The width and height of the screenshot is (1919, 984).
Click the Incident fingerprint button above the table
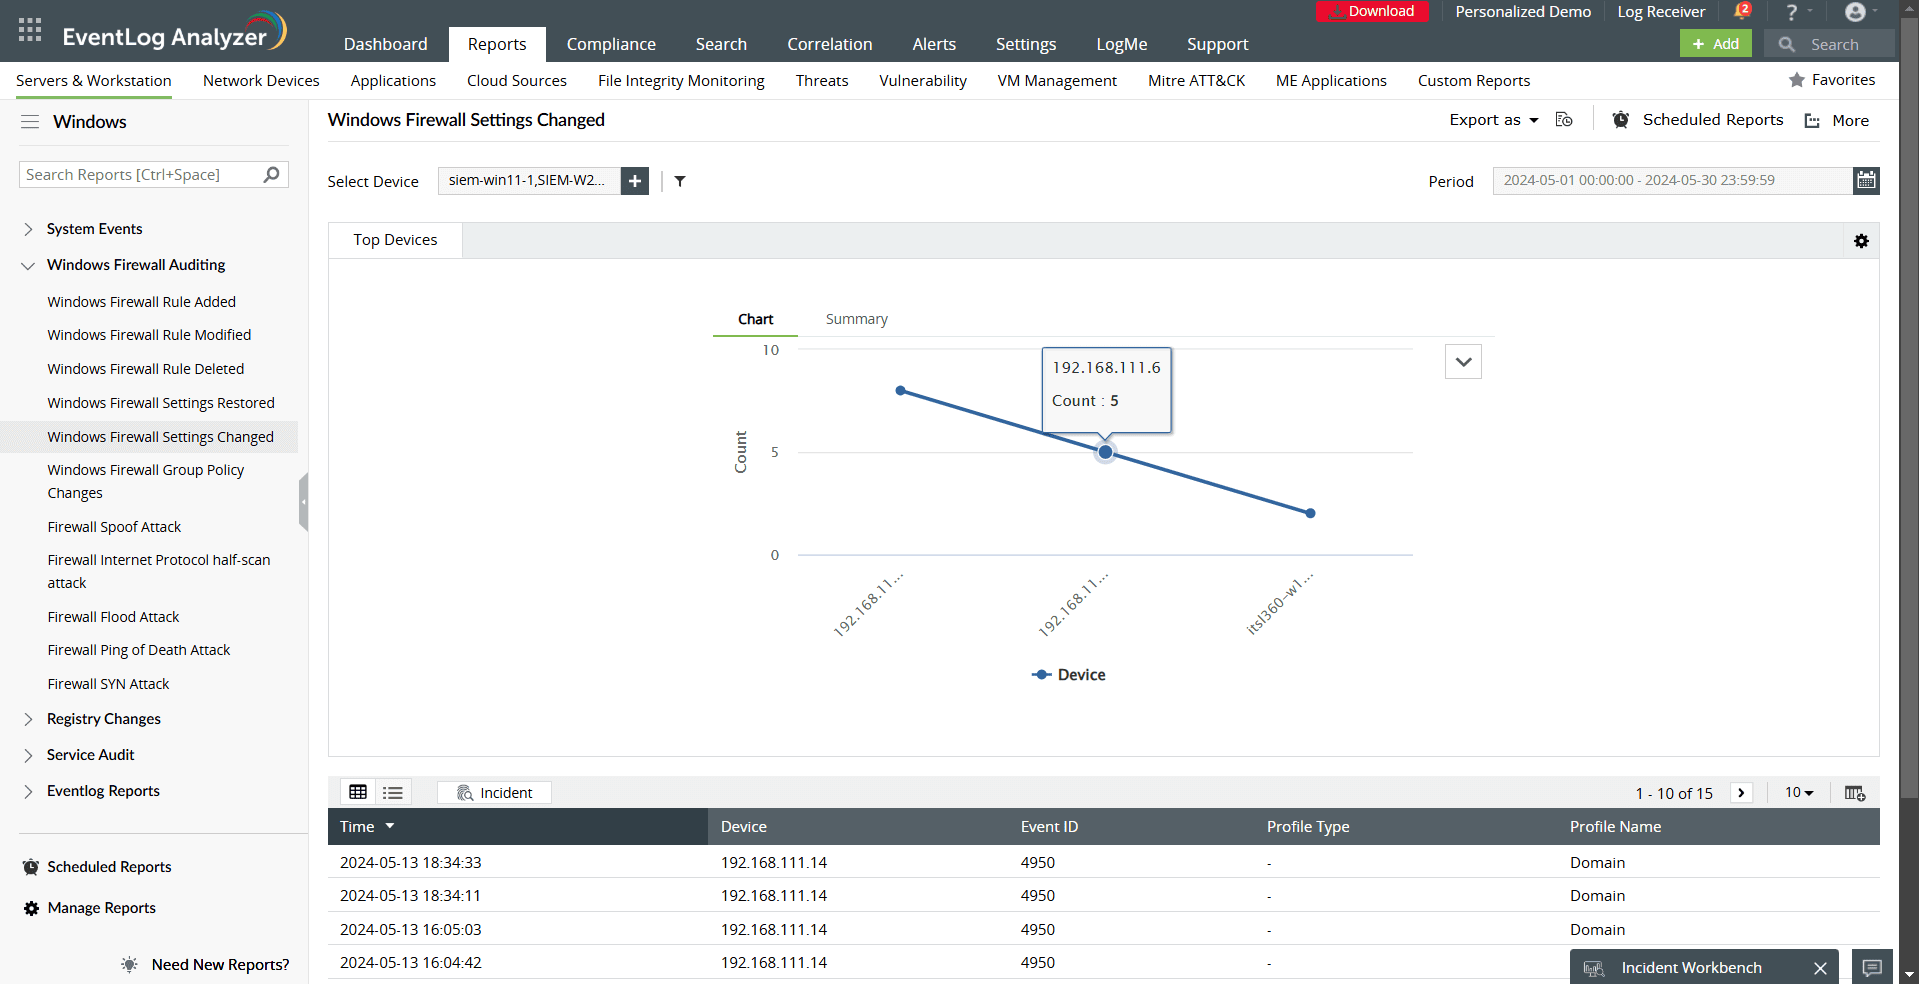(493, 792)
